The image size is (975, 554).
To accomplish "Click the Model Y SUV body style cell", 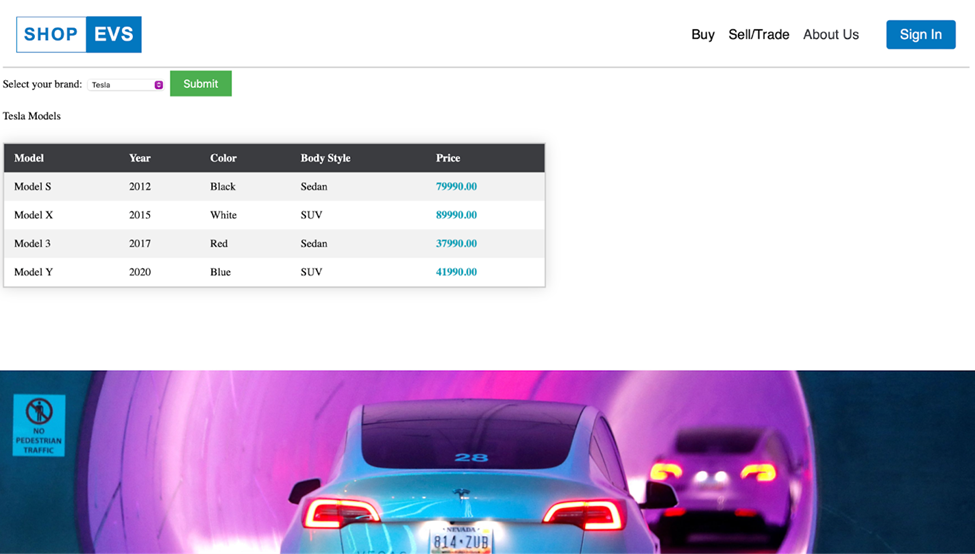I will coord(312,272).
